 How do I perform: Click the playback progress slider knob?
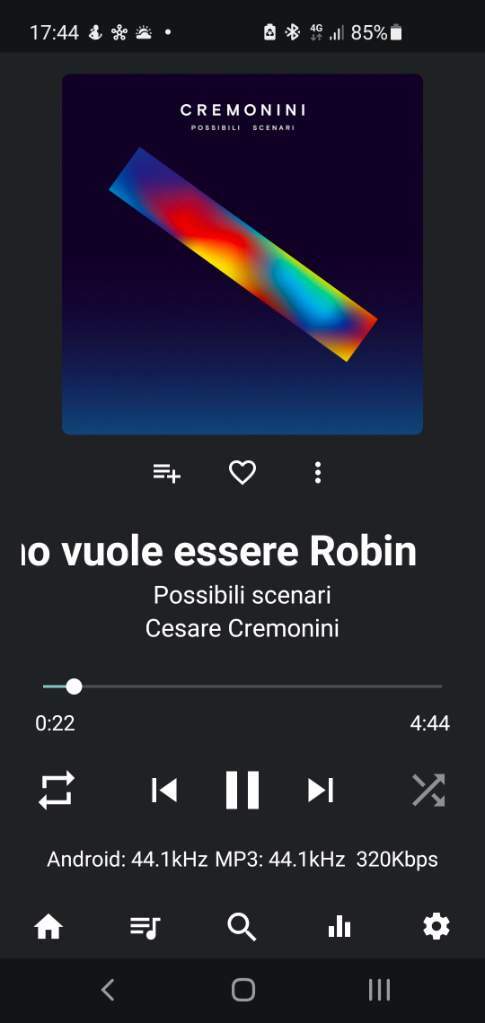pyautogui.click(x=74, y=686)
